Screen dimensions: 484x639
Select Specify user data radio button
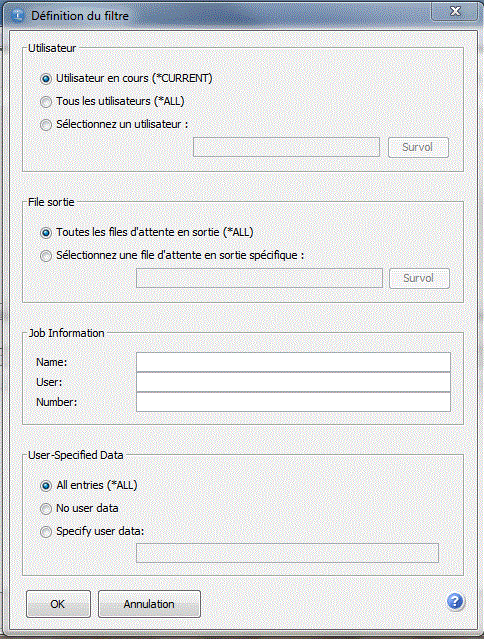[46, 532]
